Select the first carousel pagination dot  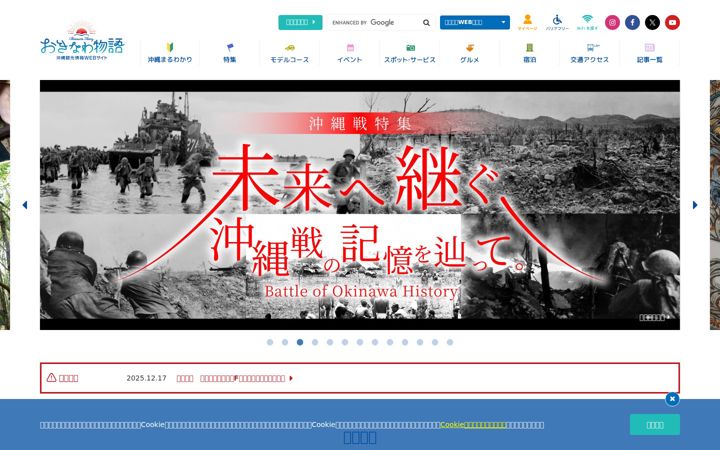point(270,342)
